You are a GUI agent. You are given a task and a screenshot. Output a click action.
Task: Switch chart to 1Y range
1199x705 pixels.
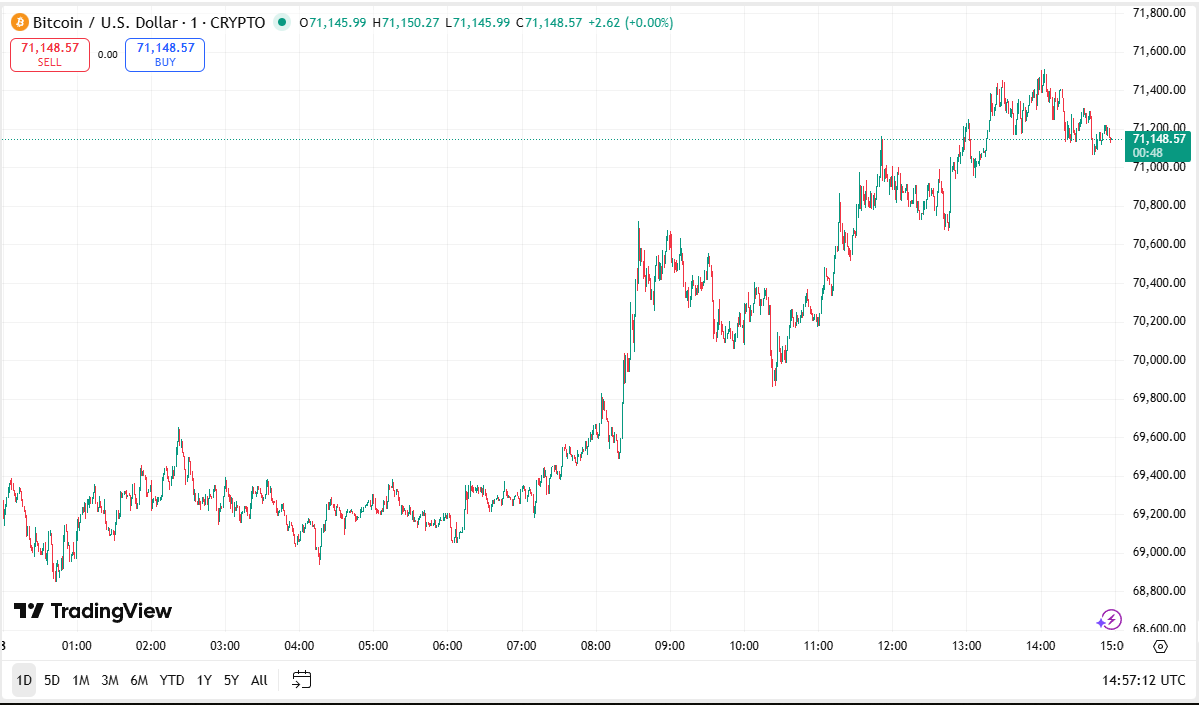[204, 680]
